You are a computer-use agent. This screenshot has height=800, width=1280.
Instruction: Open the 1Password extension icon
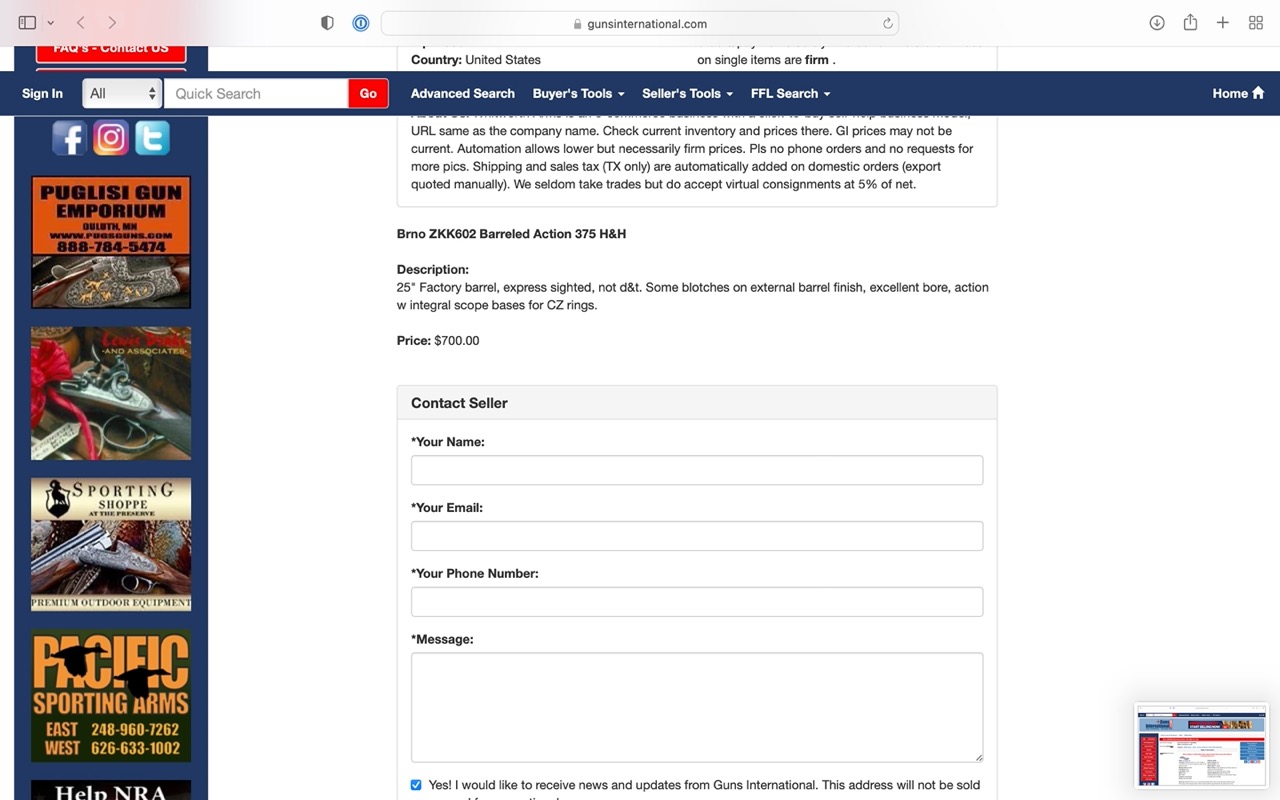pyautogui.click(x=361, y=23)
